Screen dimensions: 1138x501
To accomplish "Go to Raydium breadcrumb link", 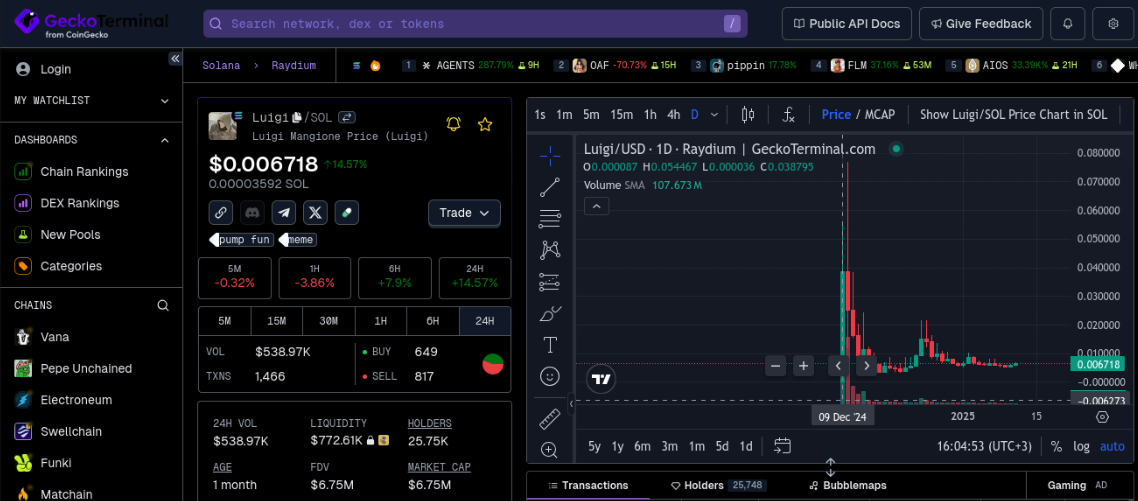I will coord(294,65).
